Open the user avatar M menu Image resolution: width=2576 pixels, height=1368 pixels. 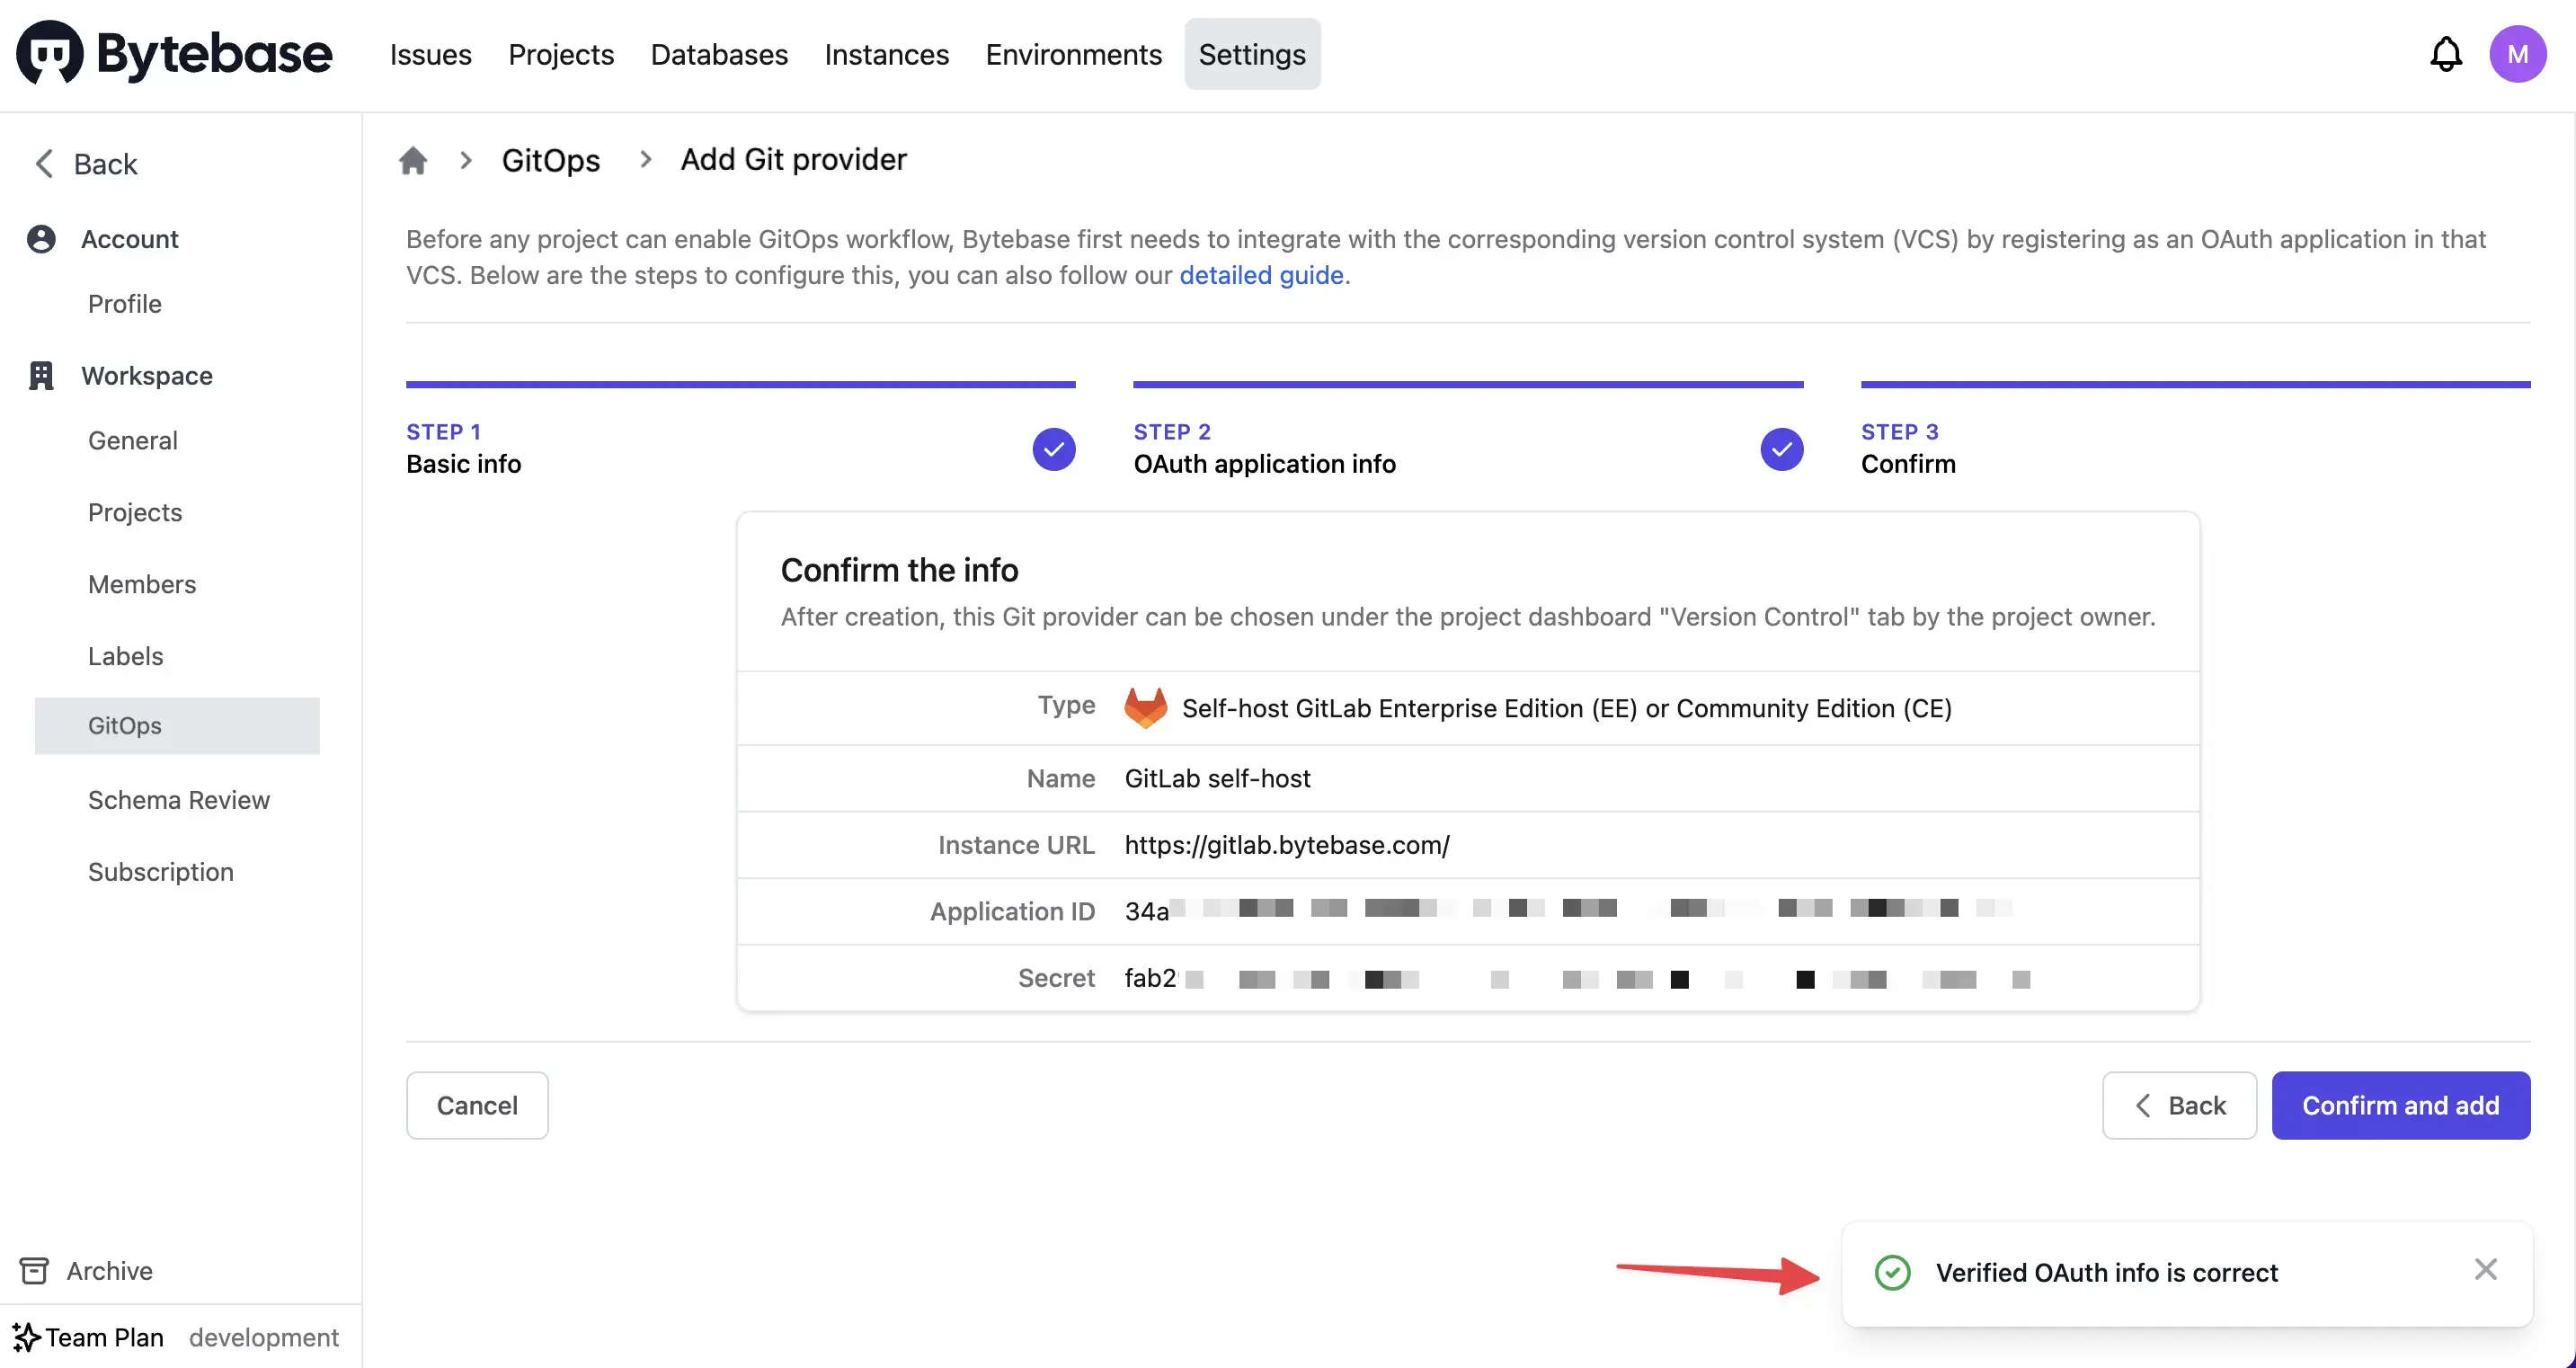[2517, 54]
